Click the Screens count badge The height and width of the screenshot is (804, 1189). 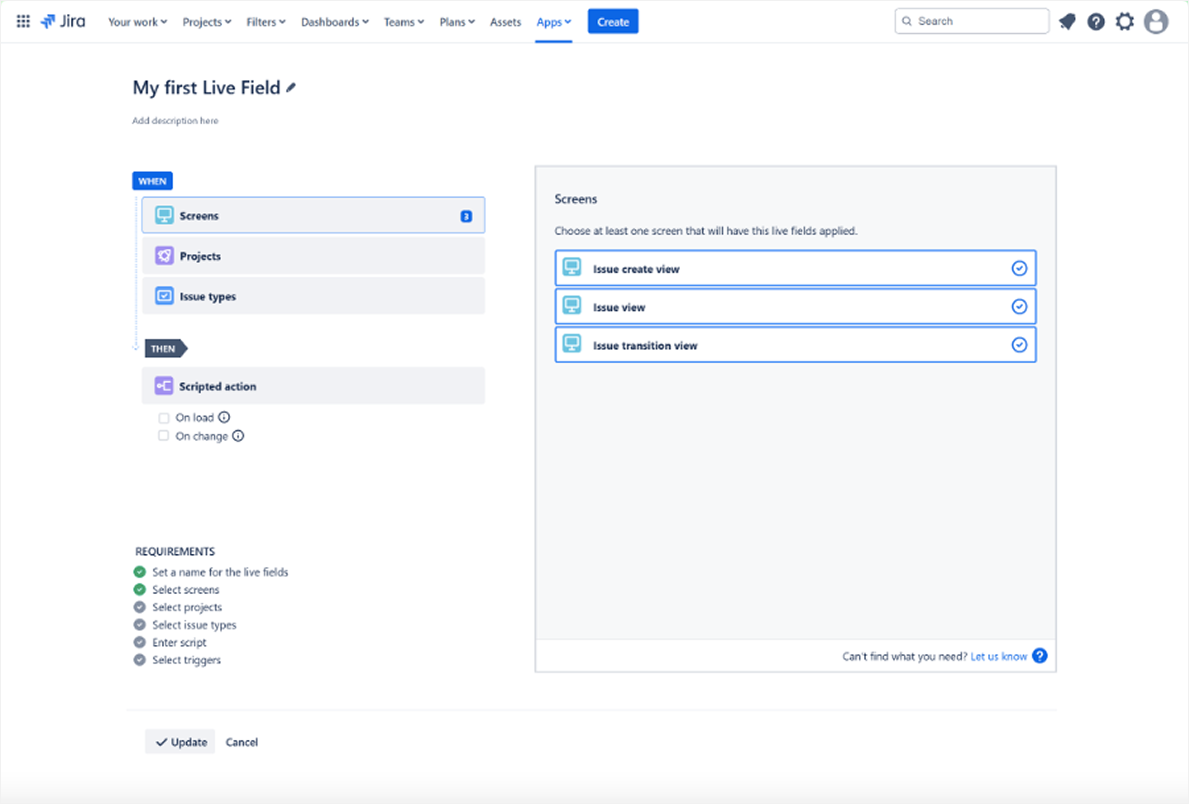click(x=466, y=216)
